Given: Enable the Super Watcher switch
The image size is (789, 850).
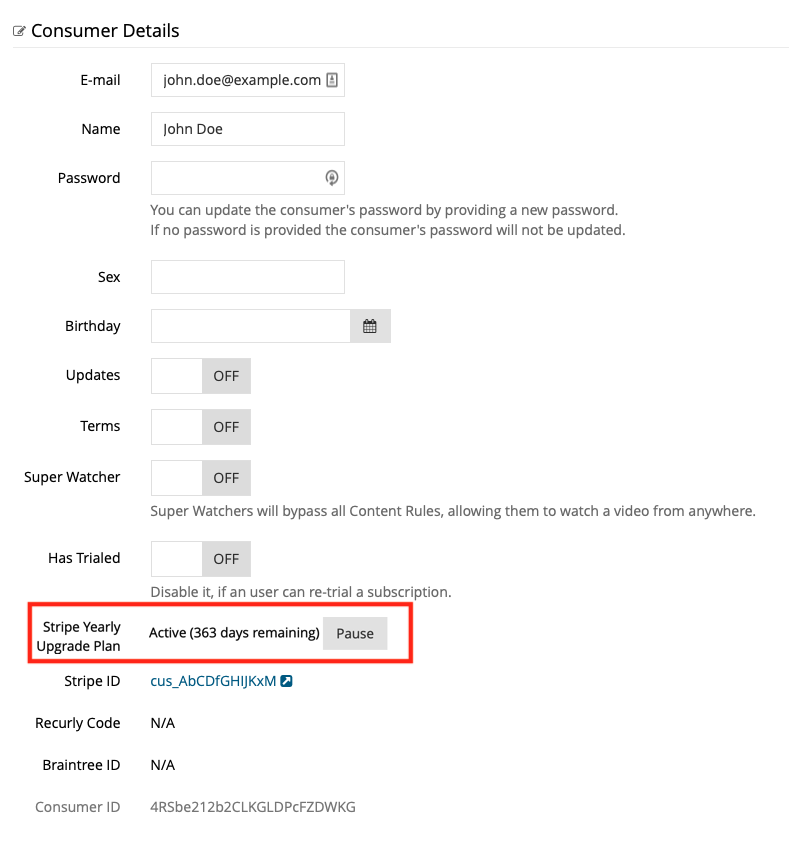Looking at the screenshot, I should [201, 478].
